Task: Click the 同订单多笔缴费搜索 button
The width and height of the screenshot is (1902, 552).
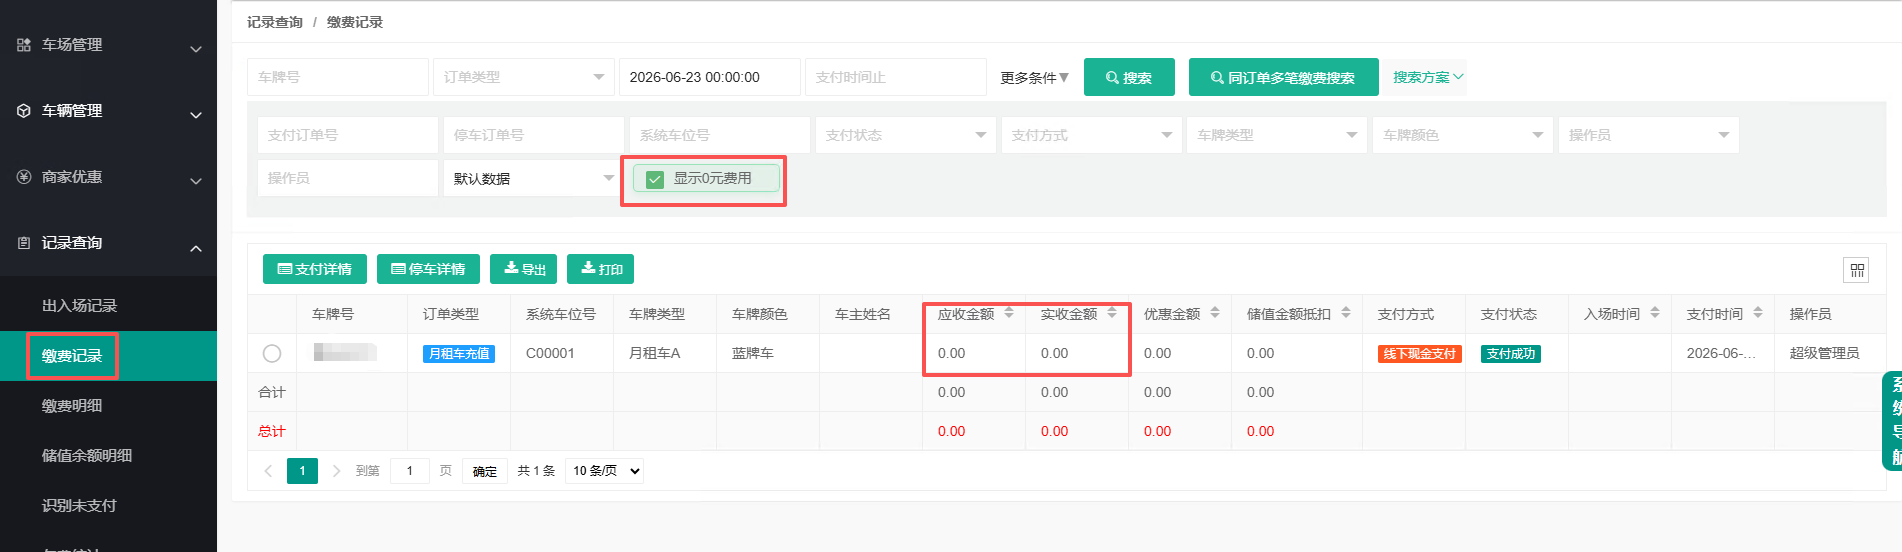Action: pyautogui.click(x=1283, y=77)
